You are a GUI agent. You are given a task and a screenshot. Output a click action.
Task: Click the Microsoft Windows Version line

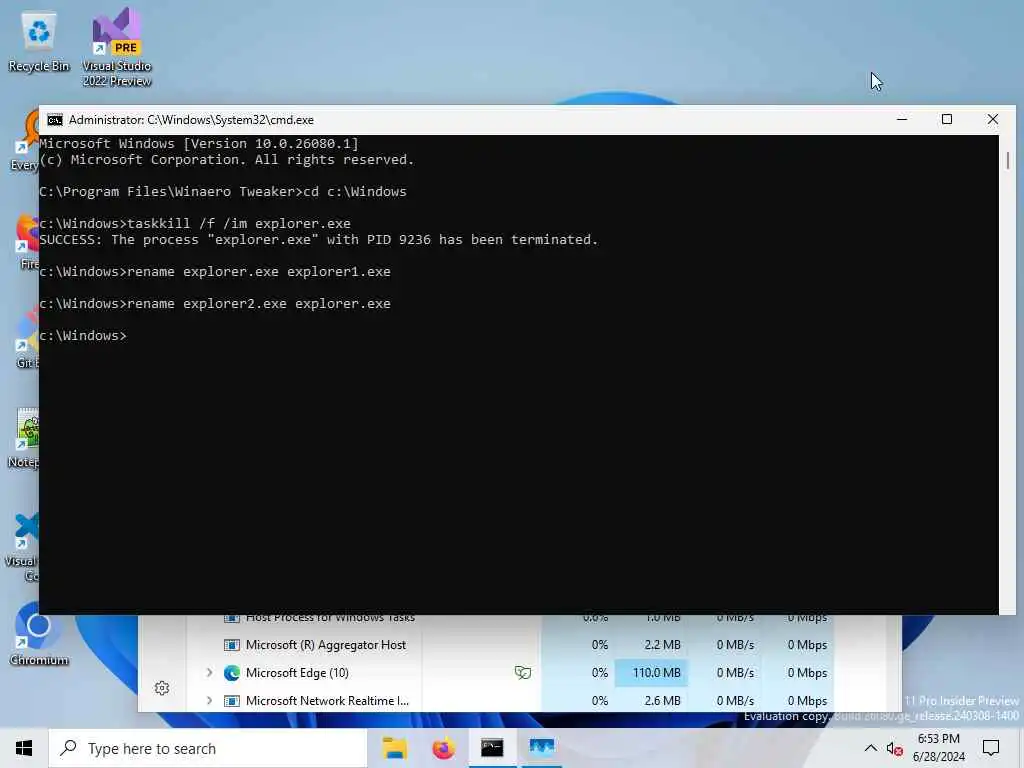(x=199, y=144)
